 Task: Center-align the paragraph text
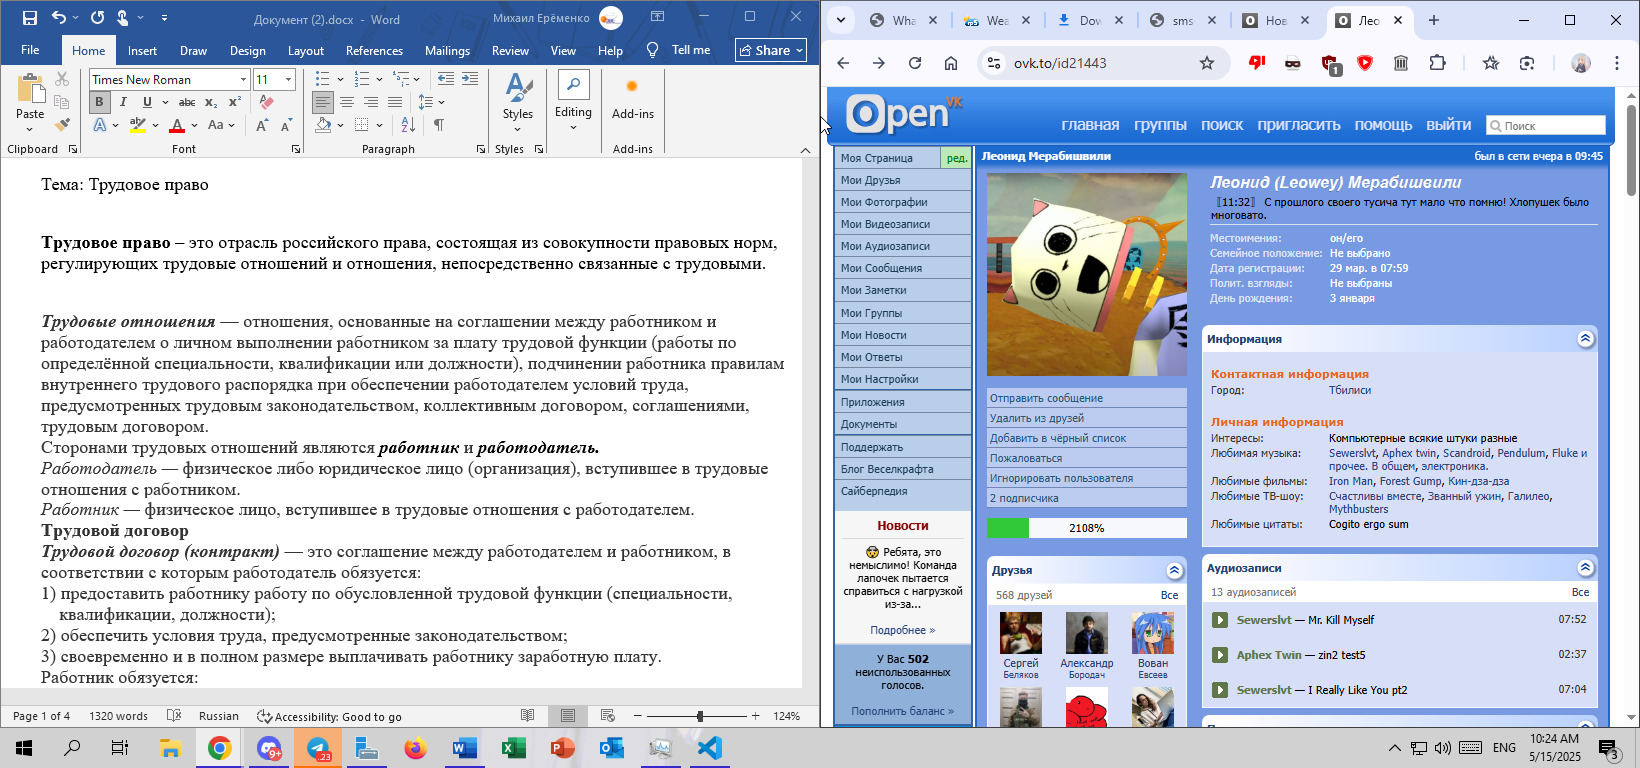[347, 102]
